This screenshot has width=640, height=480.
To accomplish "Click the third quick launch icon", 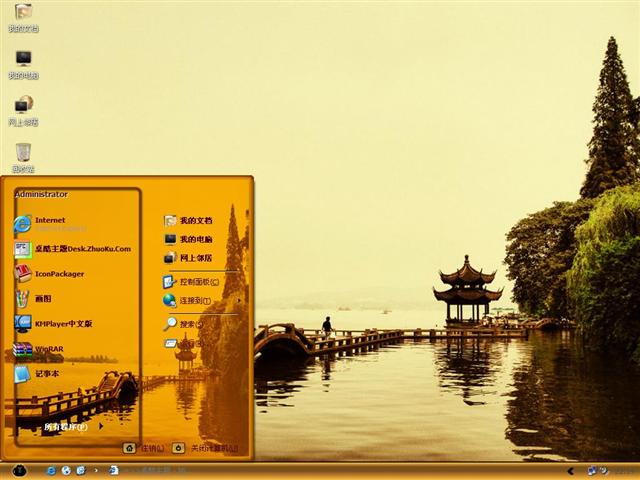I will point(81,471).
